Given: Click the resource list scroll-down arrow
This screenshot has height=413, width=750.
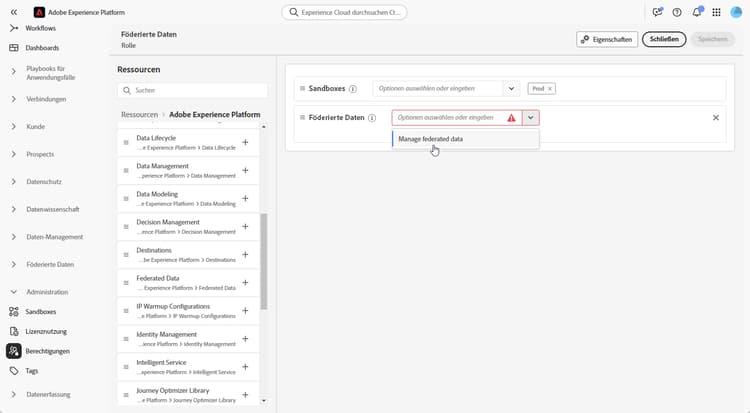Looking at the screenshot, I should [264, 401].
